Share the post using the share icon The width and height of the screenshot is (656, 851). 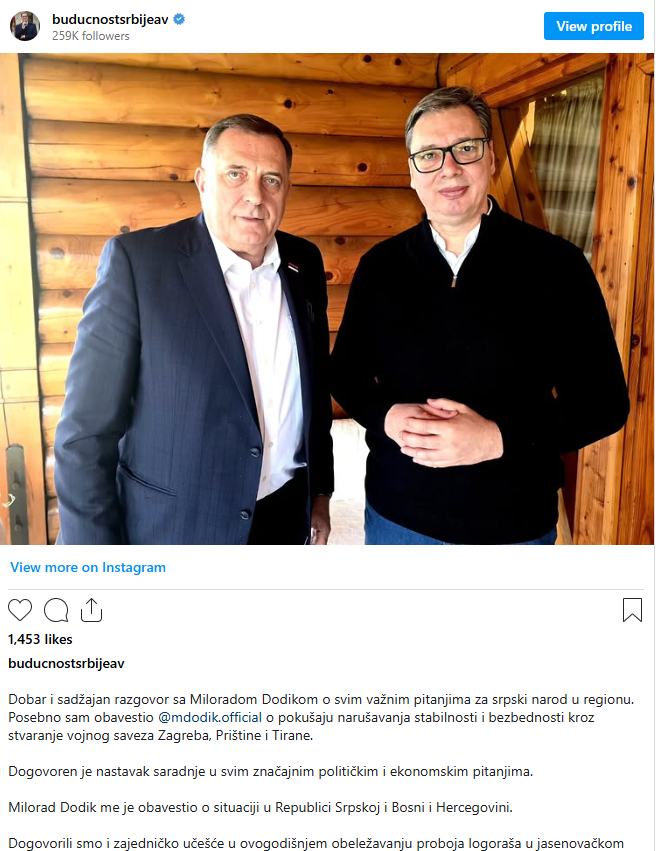pyautogui.click(x=91, y=610)
